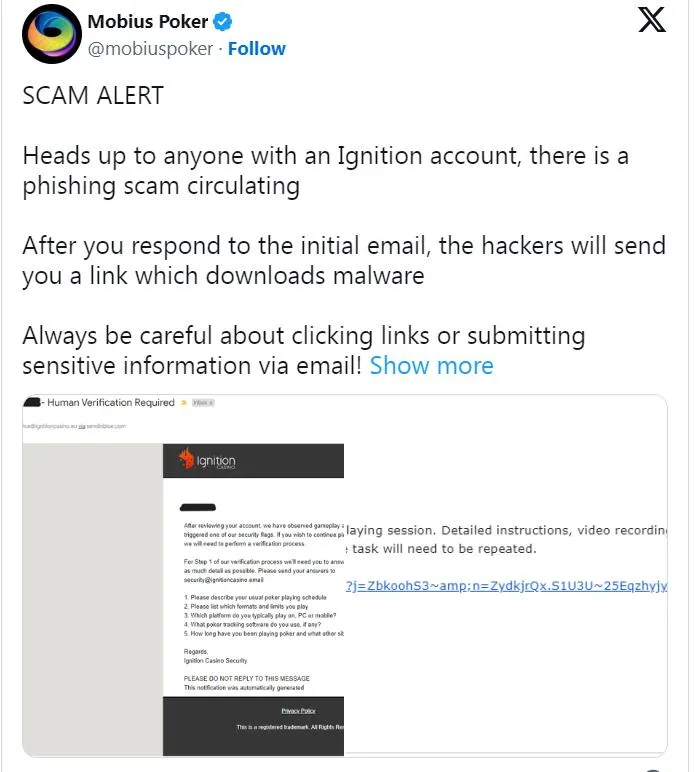Click the yellow marker beside the email subject
Screen dimensions: 694x772
182,403
